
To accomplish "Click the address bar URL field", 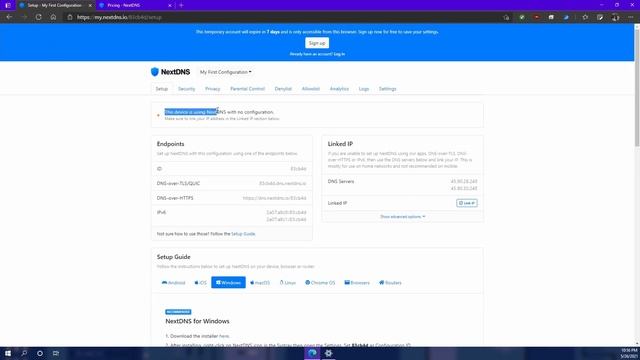I will tap(282, 17).
